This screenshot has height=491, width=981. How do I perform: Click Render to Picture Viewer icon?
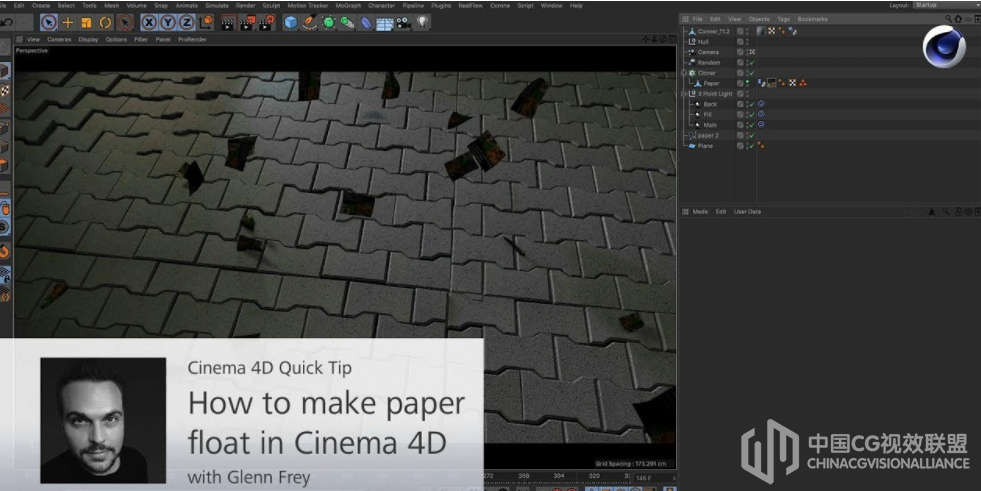click(x=248, y=24)
